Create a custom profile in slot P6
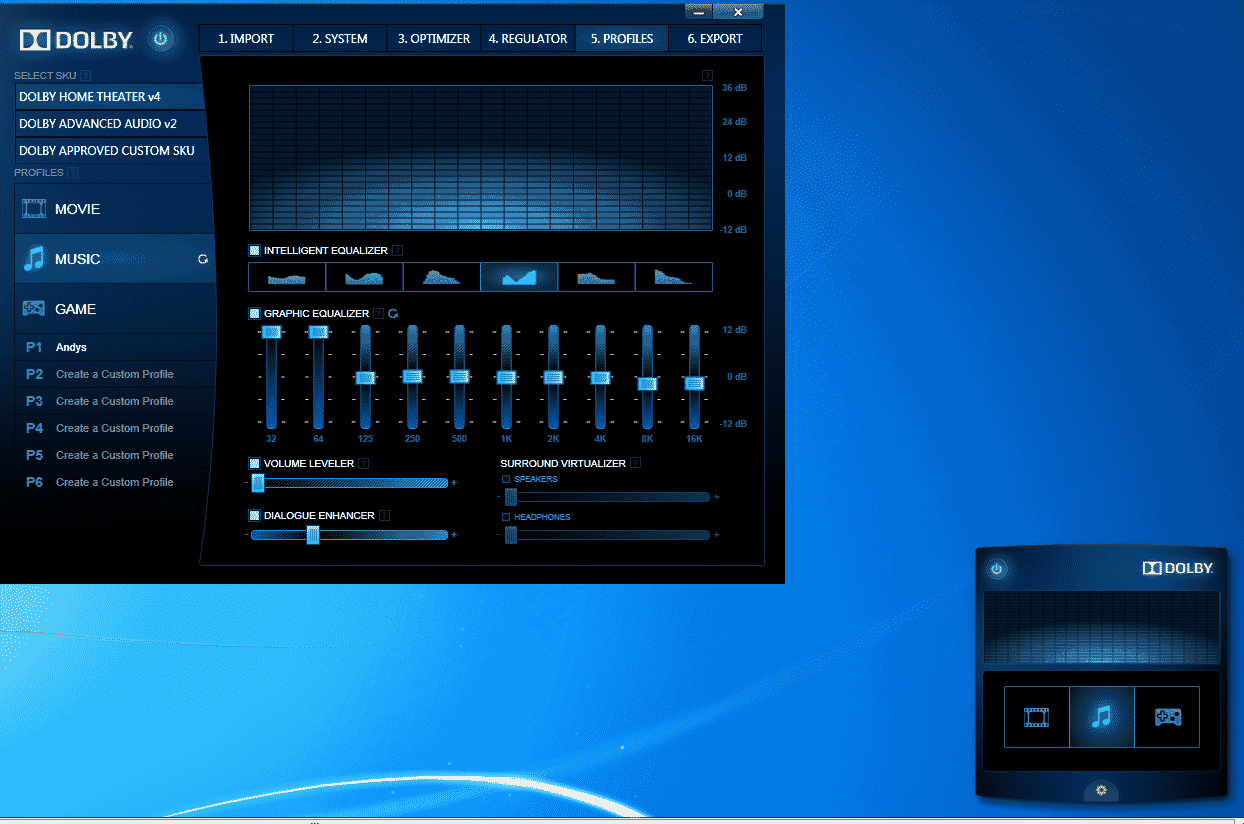The image size is (1244, 824). click(115, 482)
